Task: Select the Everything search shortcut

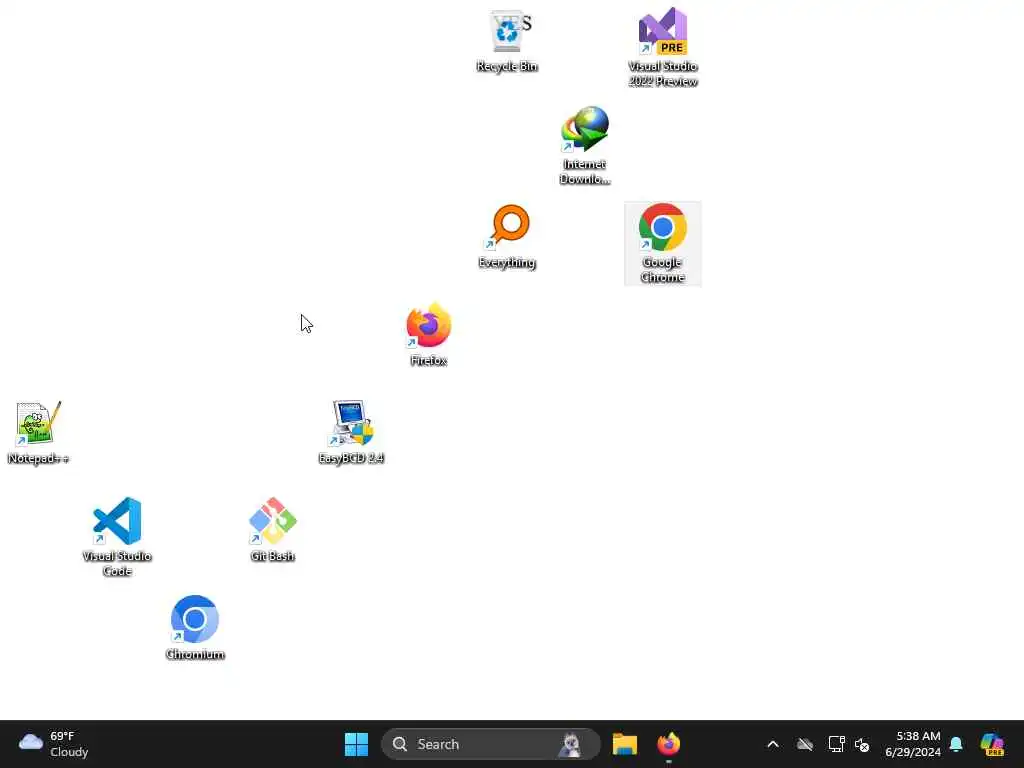Action: click(x=507, y=236)
